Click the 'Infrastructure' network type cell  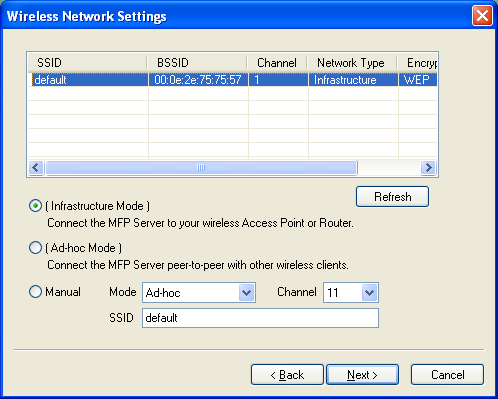point(353,80)
